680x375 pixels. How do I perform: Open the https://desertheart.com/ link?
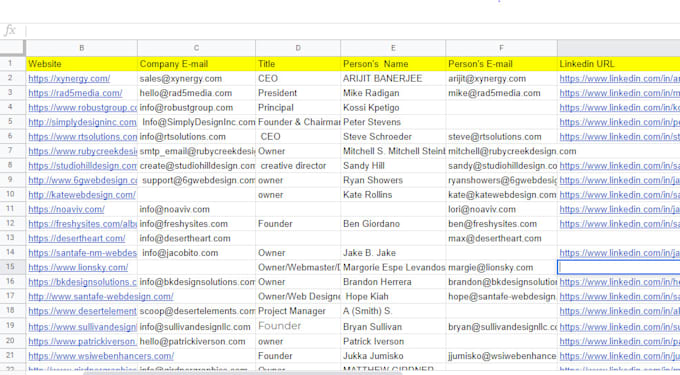(77, 238)
